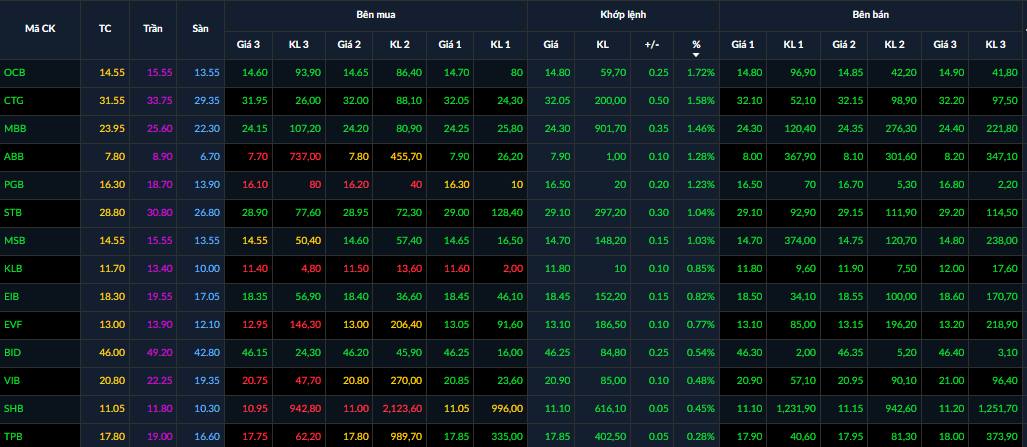The width and height of the screenshot is (1027, 447).
Task: Click KL 1 header under Bên mua
Action: [500, 45]
